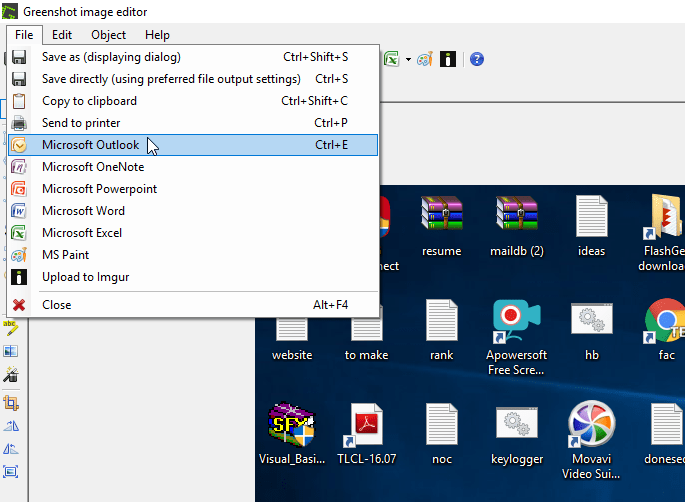Click the save icon beside Save as
This screenshot has height=502, width=685.
click(x=19, y=57)
